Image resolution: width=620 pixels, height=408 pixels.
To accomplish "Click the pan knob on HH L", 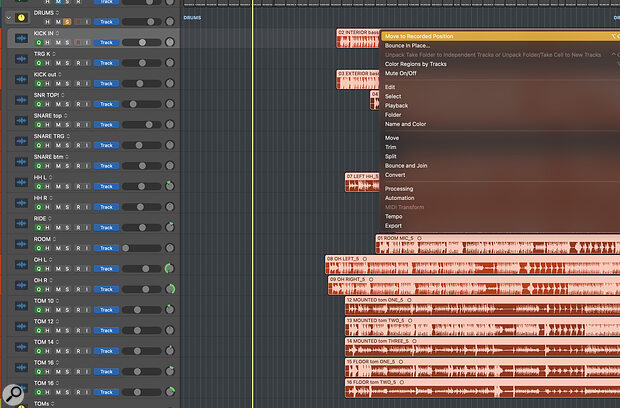I will point(170,186).
